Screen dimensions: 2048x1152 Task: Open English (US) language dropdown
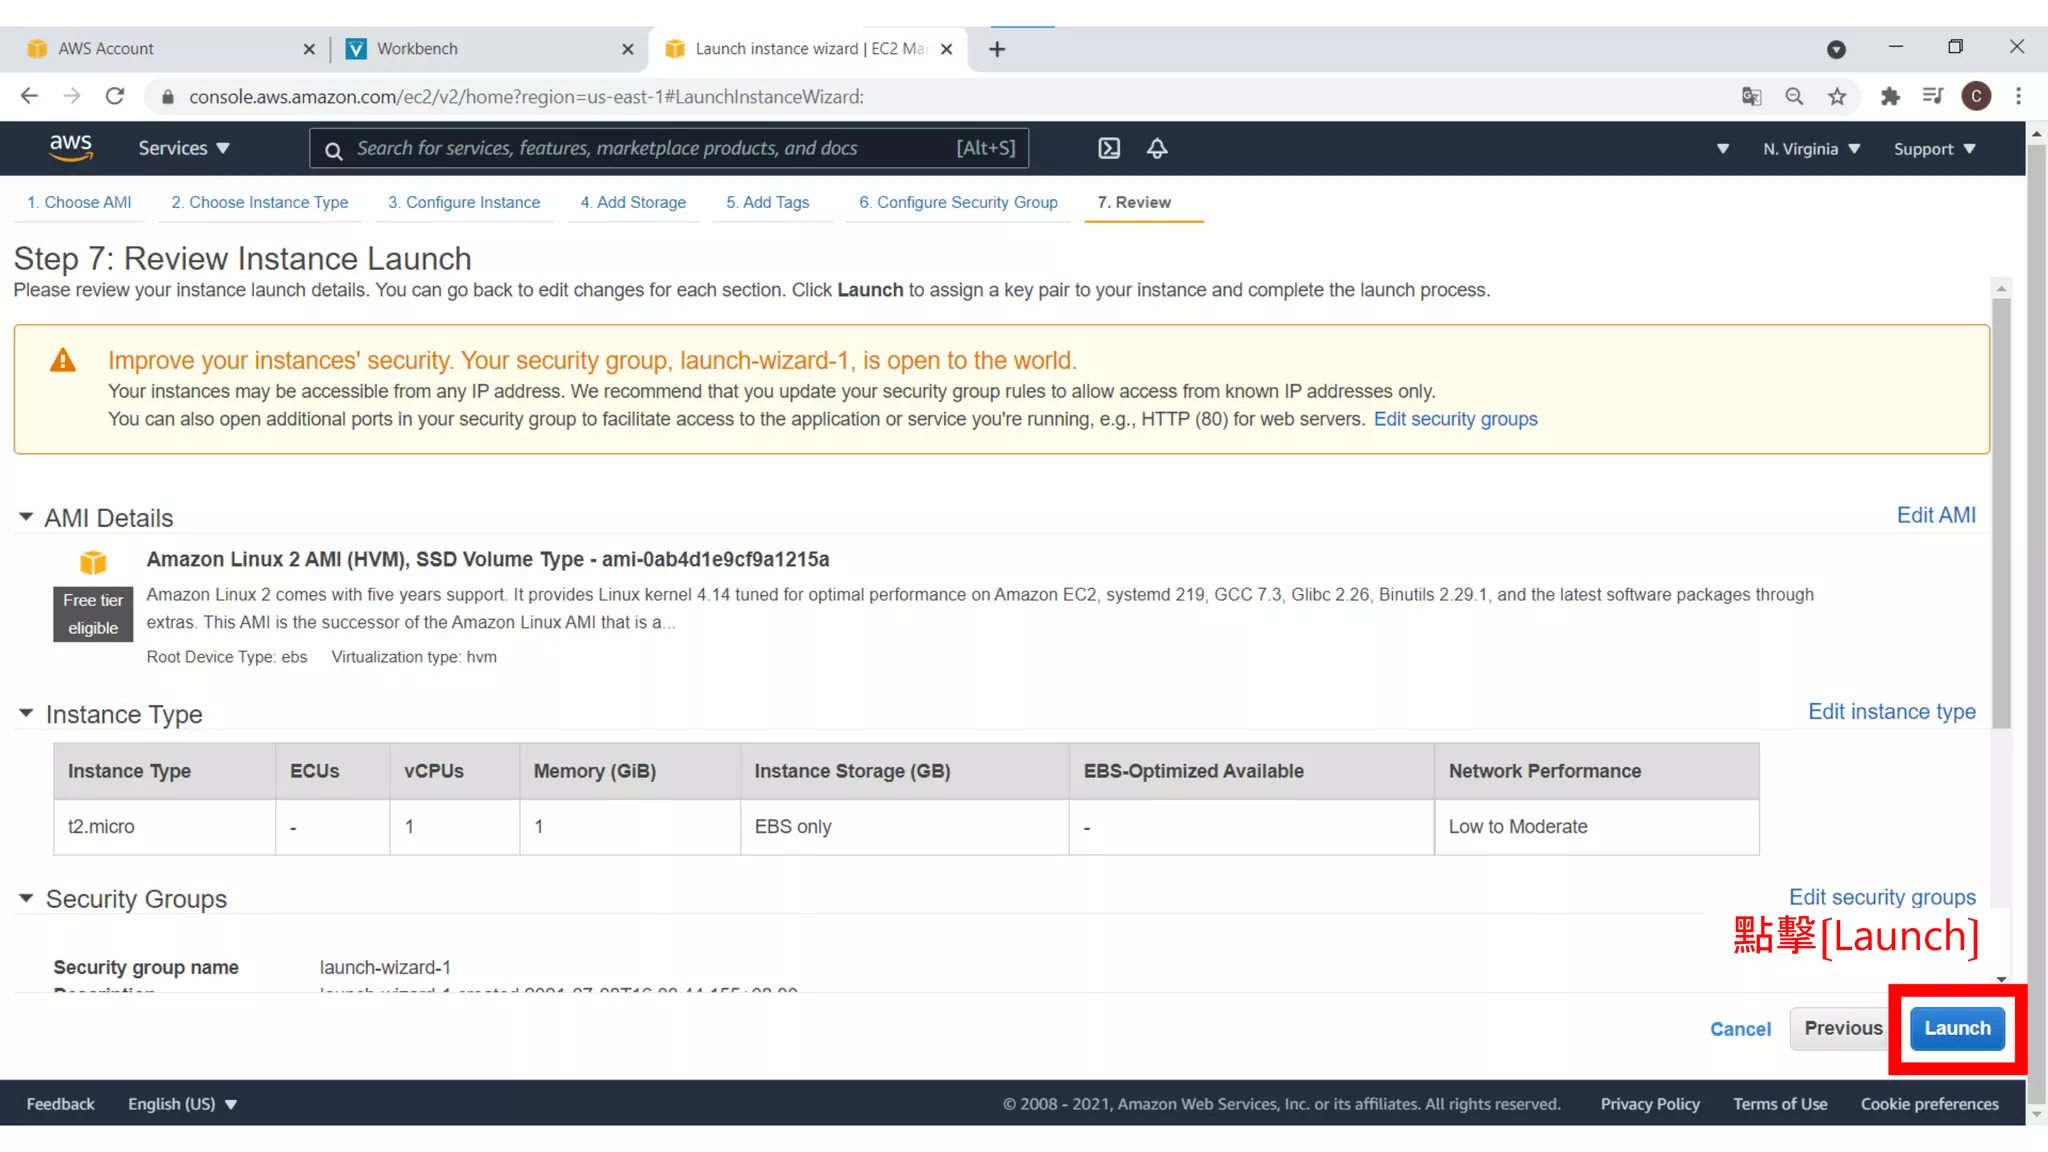(182, 1104)
